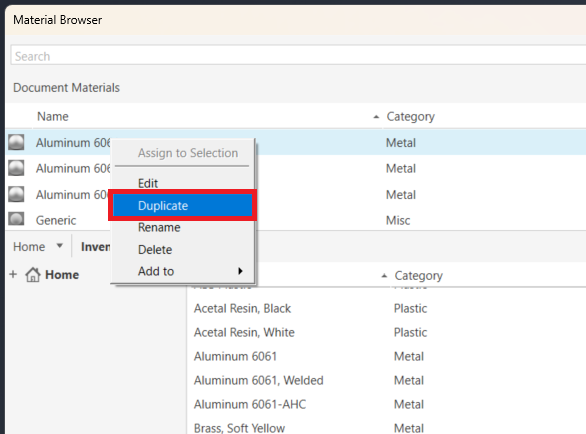The width and height of the screenshot is (586, 434).
Task: Click Plastic category of Acetal Resin, Black
Action: pos(410,308)
